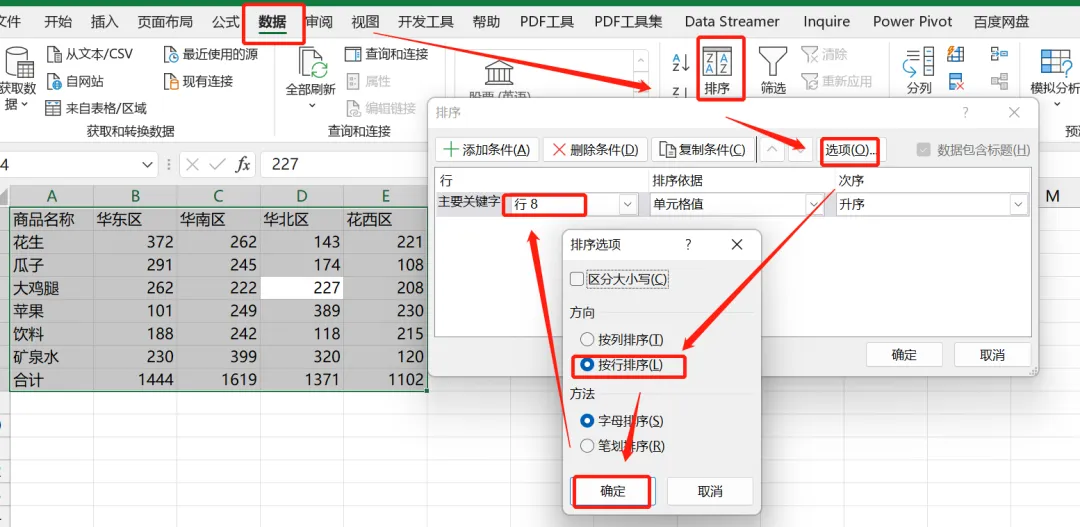The image size is (1080, 527).
Task: Switch to the View (视图) tab
Action: [x=365, y=21]
